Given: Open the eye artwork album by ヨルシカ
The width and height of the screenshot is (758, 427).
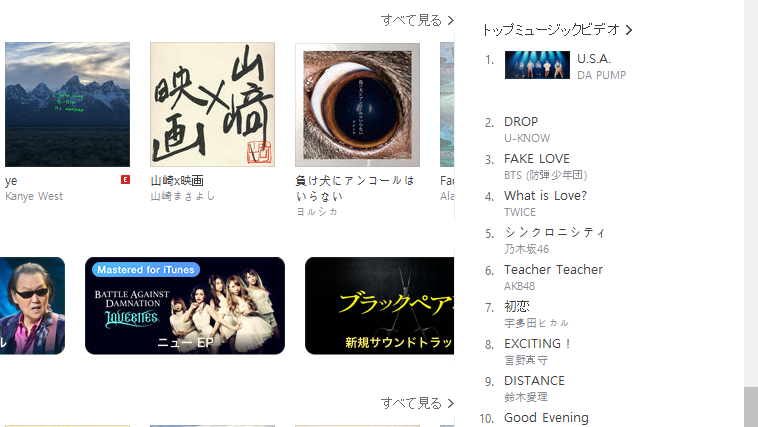Looking at the screenshot, I should [x=357, y=104].
